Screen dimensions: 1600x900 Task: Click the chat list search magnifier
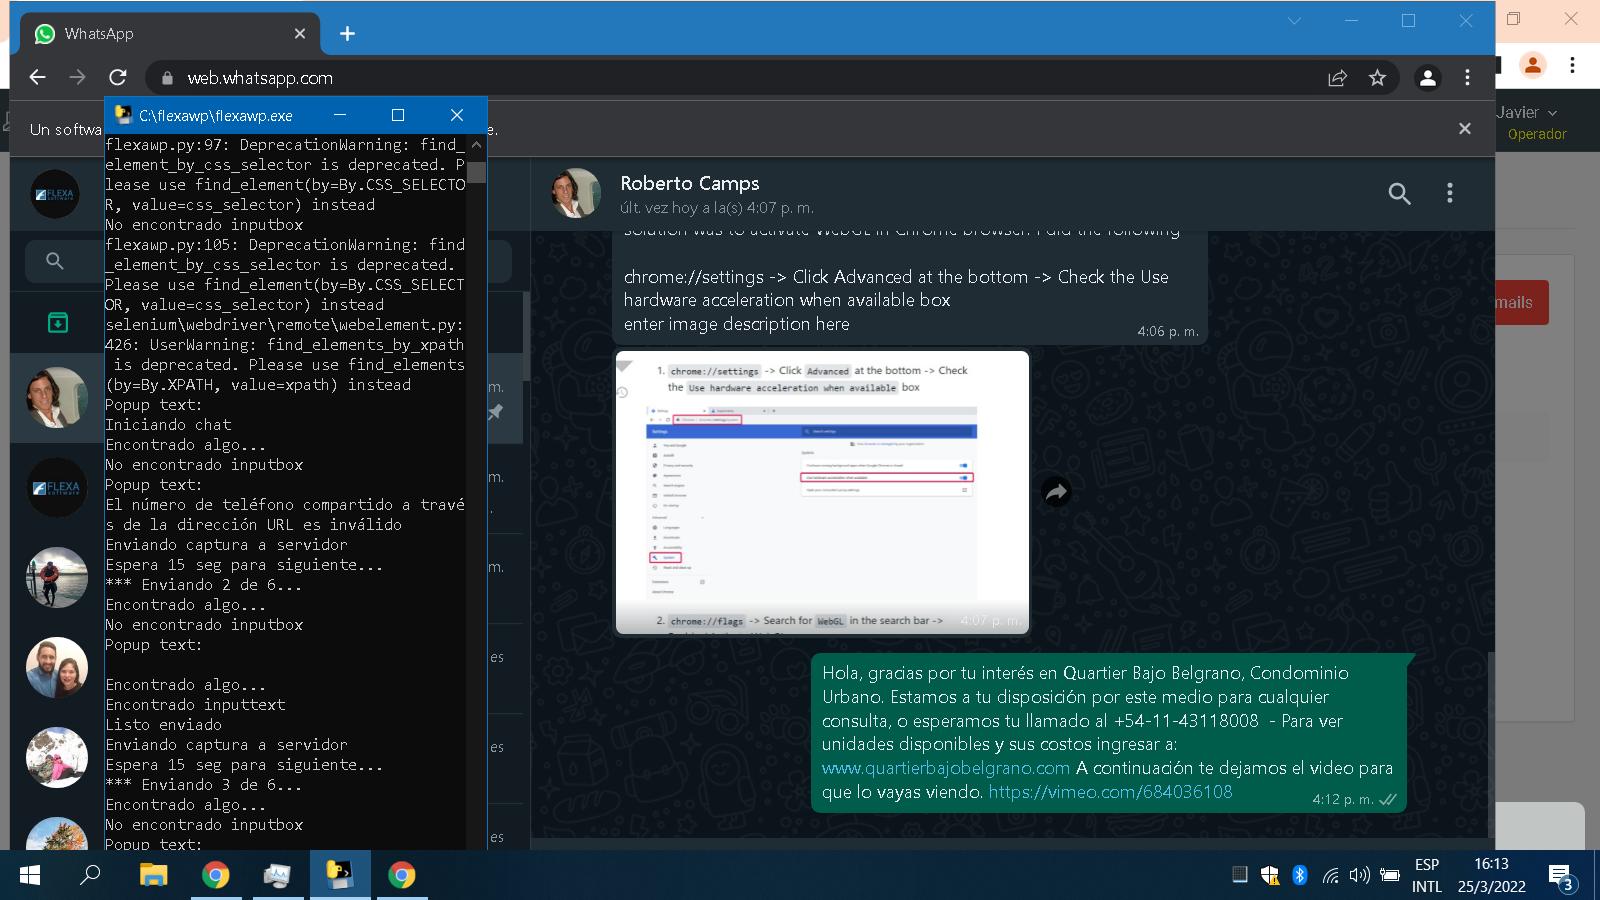click(x=55, y=261)
